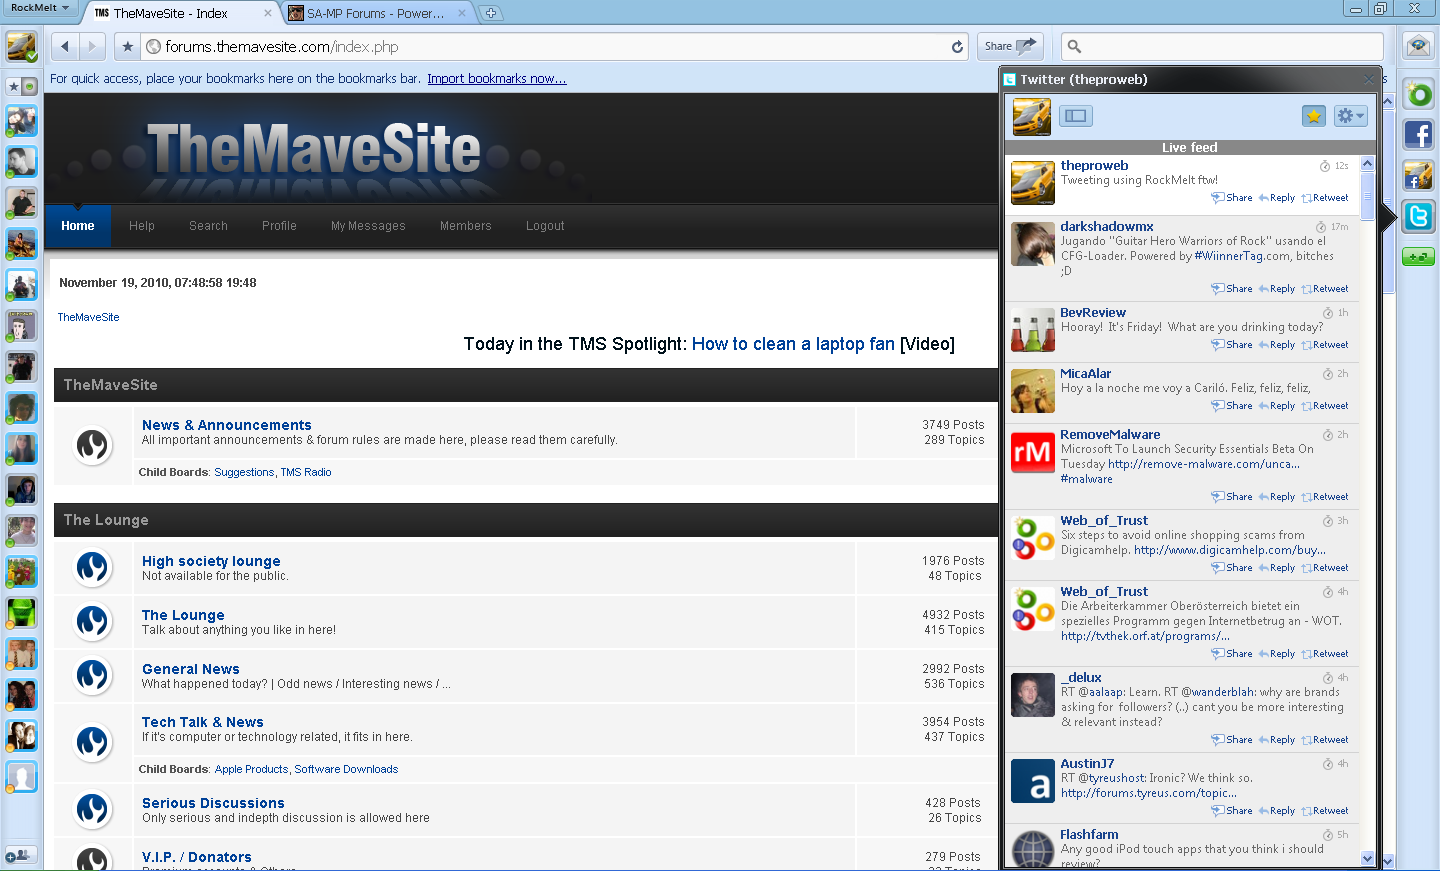This screenshot has width=1440, height=871.
Task: Toggle the Twitter panel favorite star
Action: [1313, 116]
